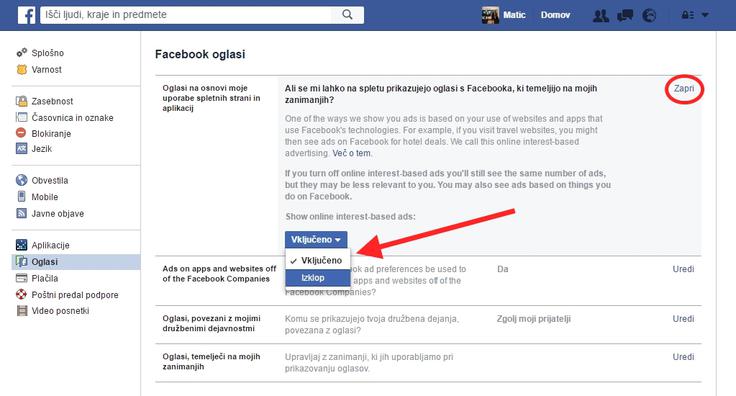Click 'Zgolj moji prijatelji' value text

click(x=534, y=319)
